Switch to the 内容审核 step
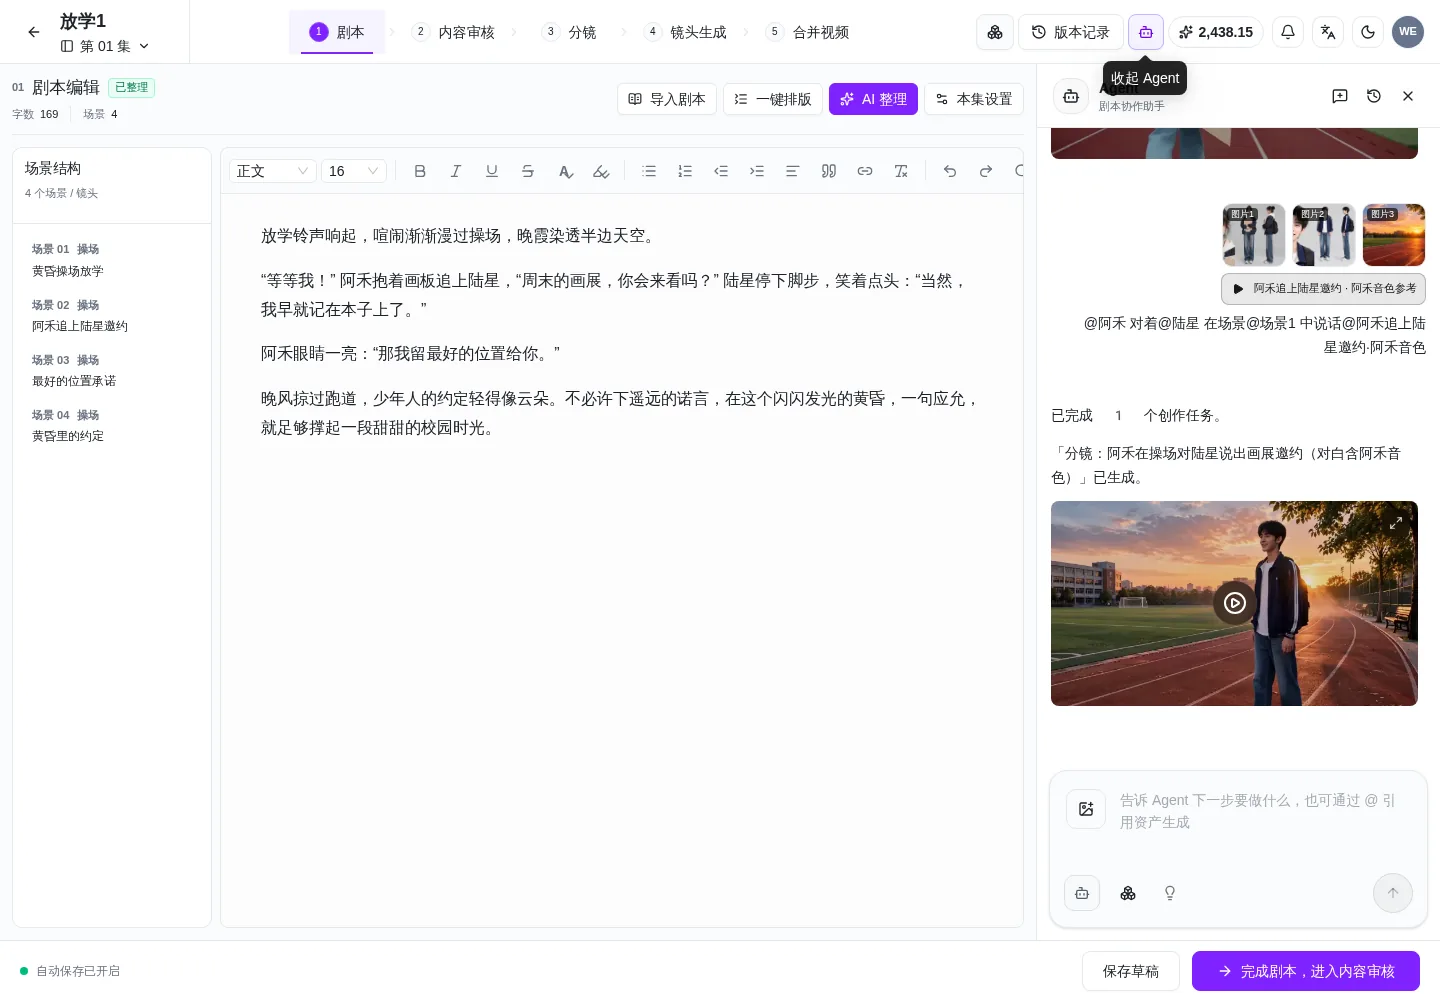1440x1000 pixels. 453,32
